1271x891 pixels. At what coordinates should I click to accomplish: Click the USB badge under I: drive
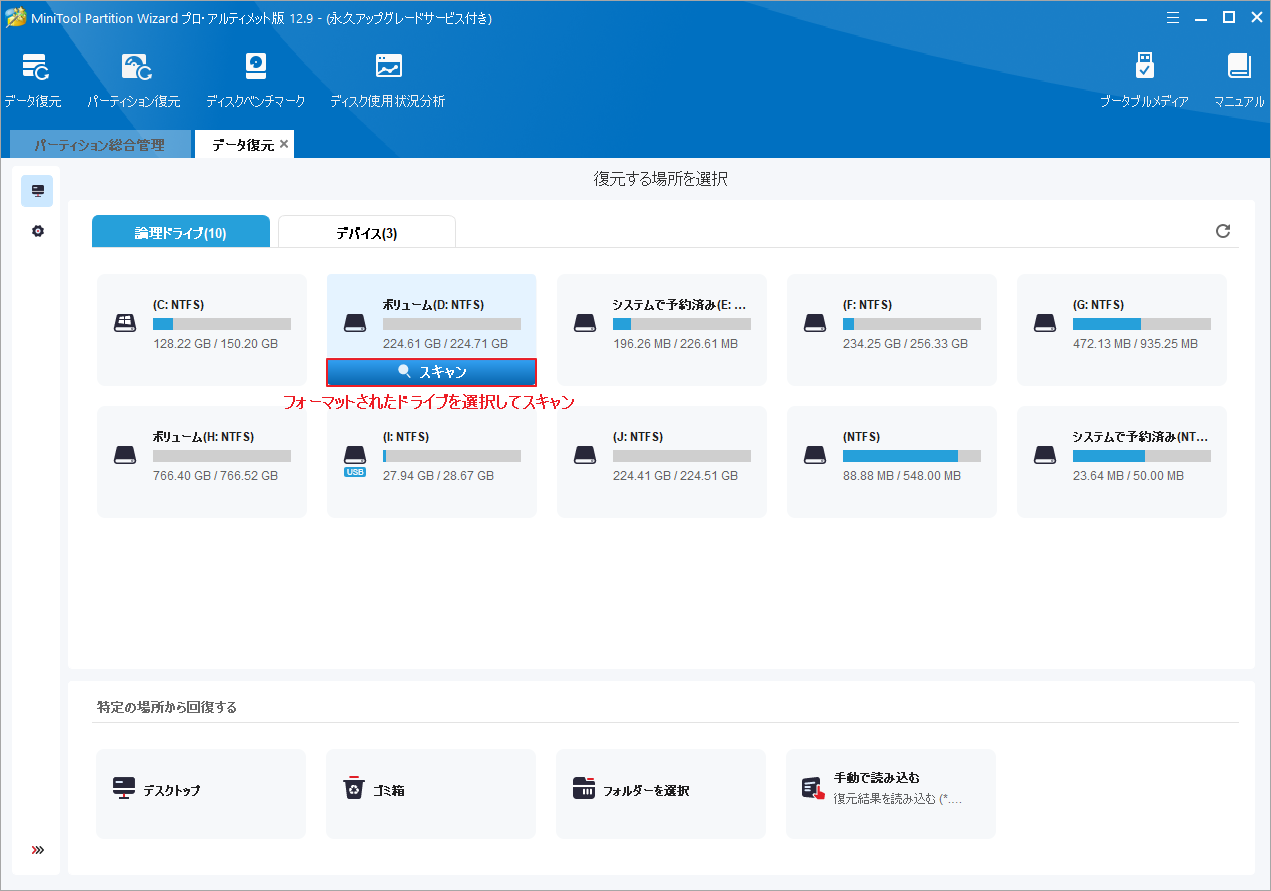[355, 472]
